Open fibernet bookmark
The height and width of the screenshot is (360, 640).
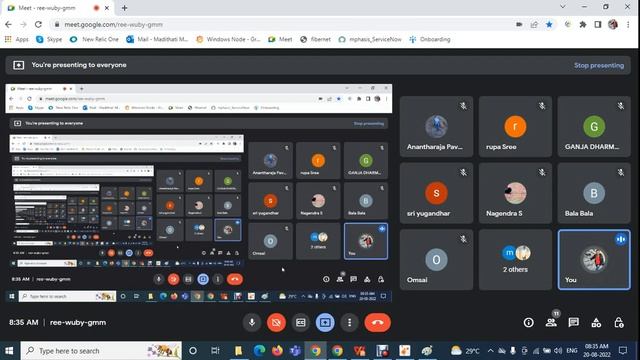(x=315, y=39)
